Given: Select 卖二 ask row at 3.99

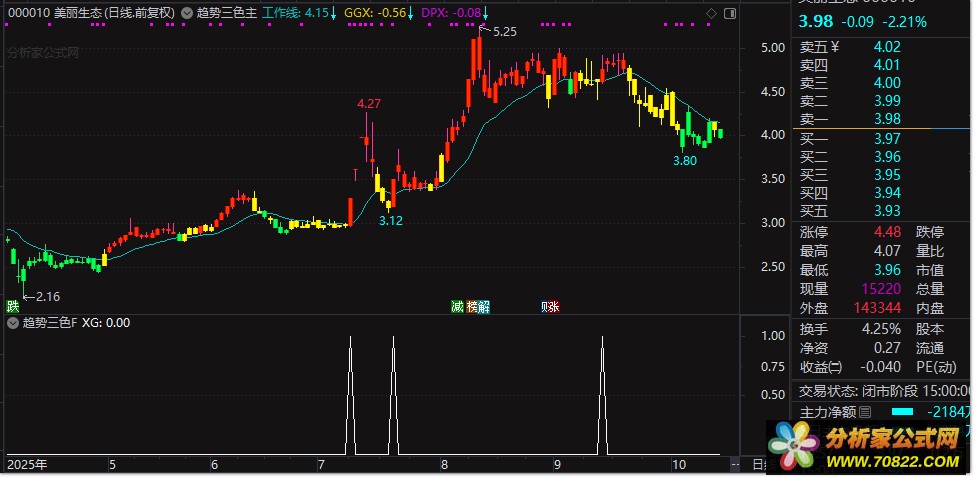Looking at the screenshot, I should [883, 101].
